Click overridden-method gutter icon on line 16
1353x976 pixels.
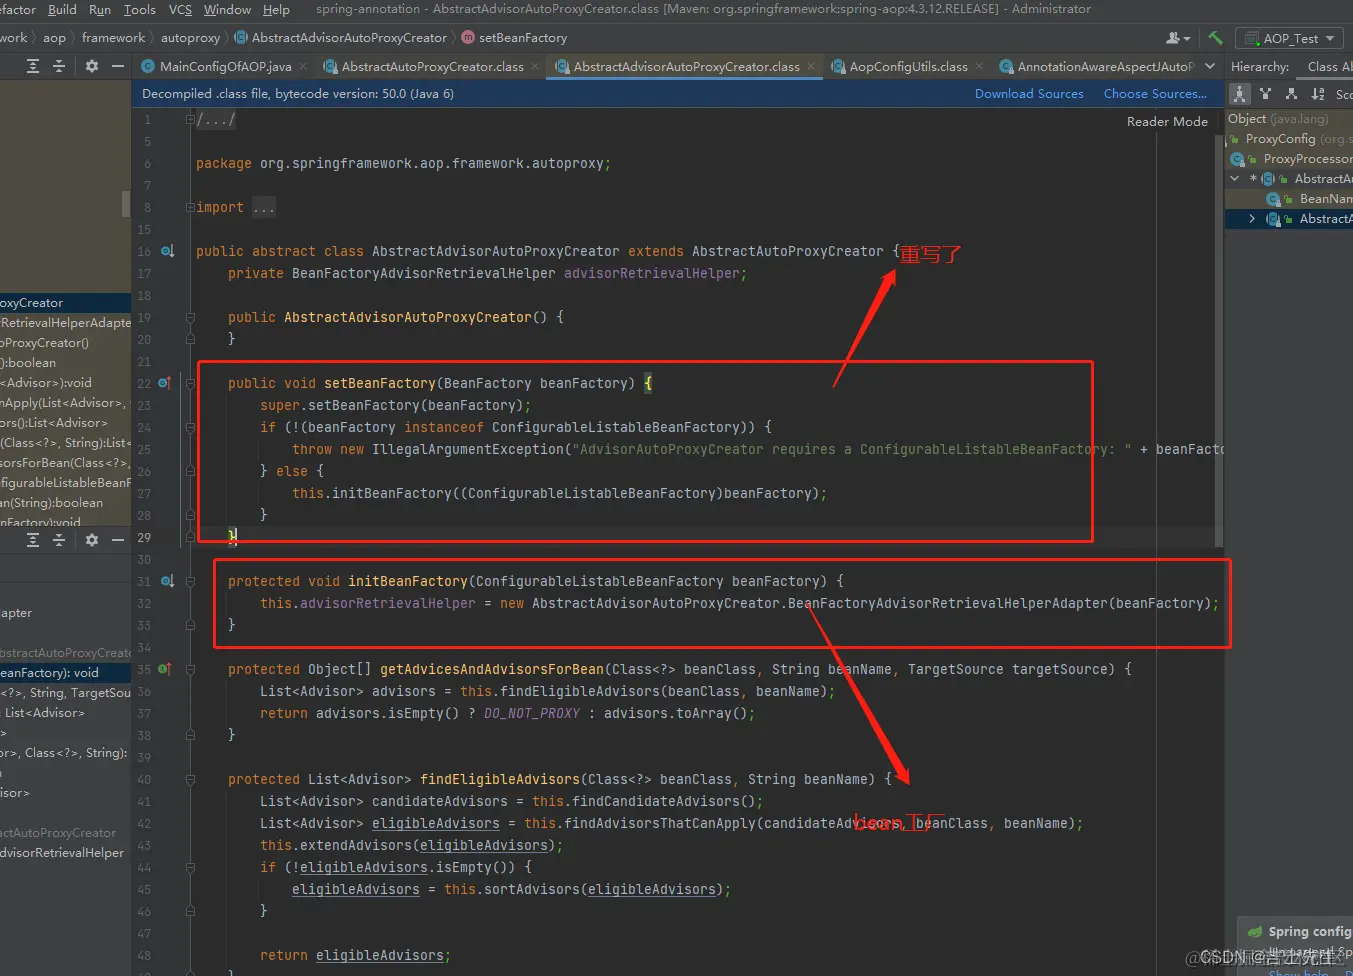tap(167, 251)
